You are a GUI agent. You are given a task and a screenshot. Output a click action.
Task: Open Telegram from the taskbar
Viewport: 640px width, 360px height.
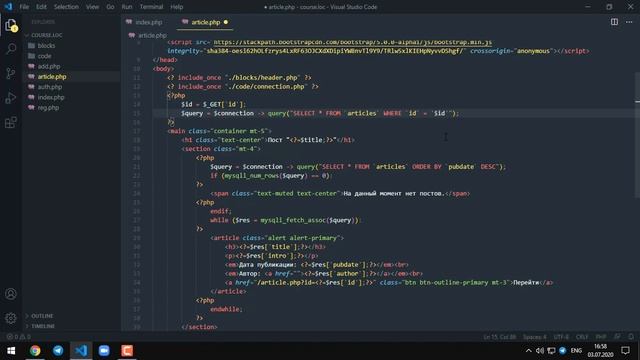[58, 351]
